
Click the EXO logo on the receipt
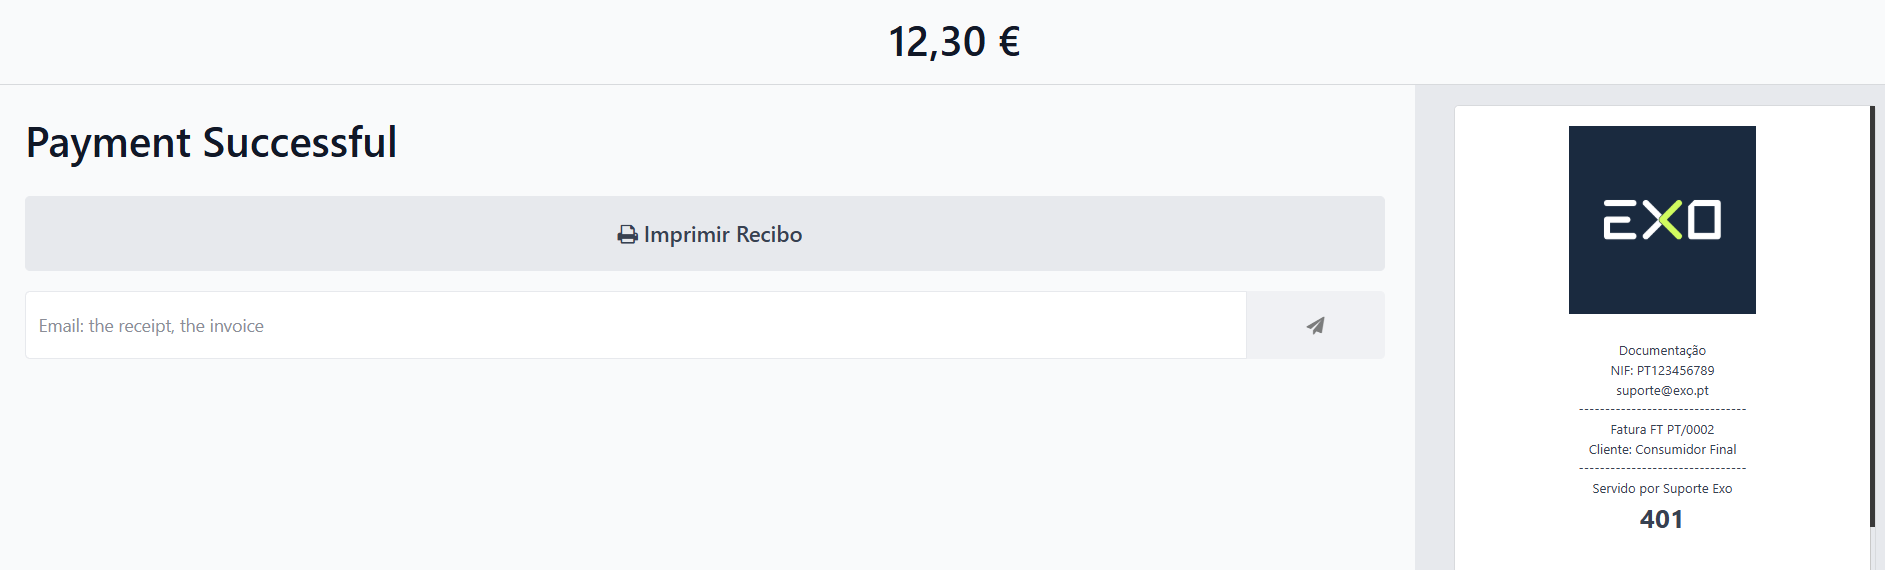pos(1662,220)
